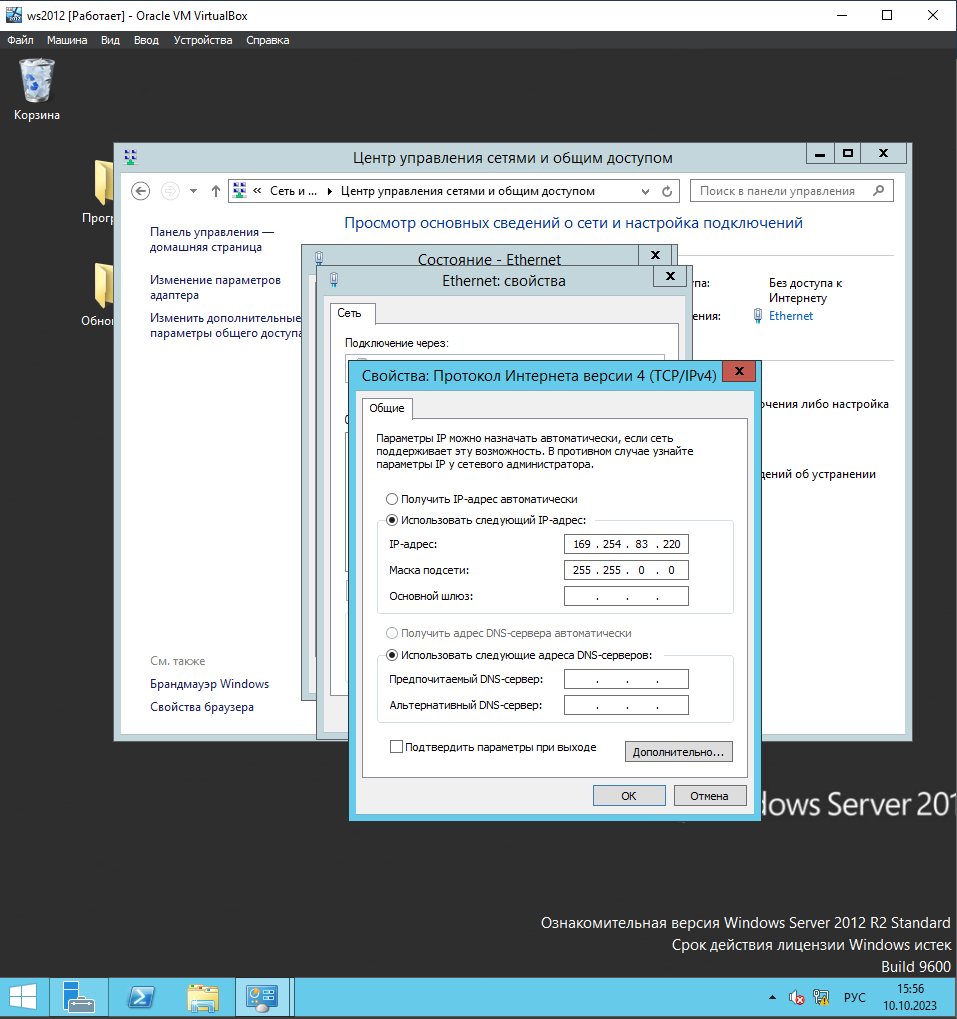Screen dimensions: 957x1019
Task: Click the 'Предпочитаемый DNS-сервер' field
Action: tap(626, 679)
